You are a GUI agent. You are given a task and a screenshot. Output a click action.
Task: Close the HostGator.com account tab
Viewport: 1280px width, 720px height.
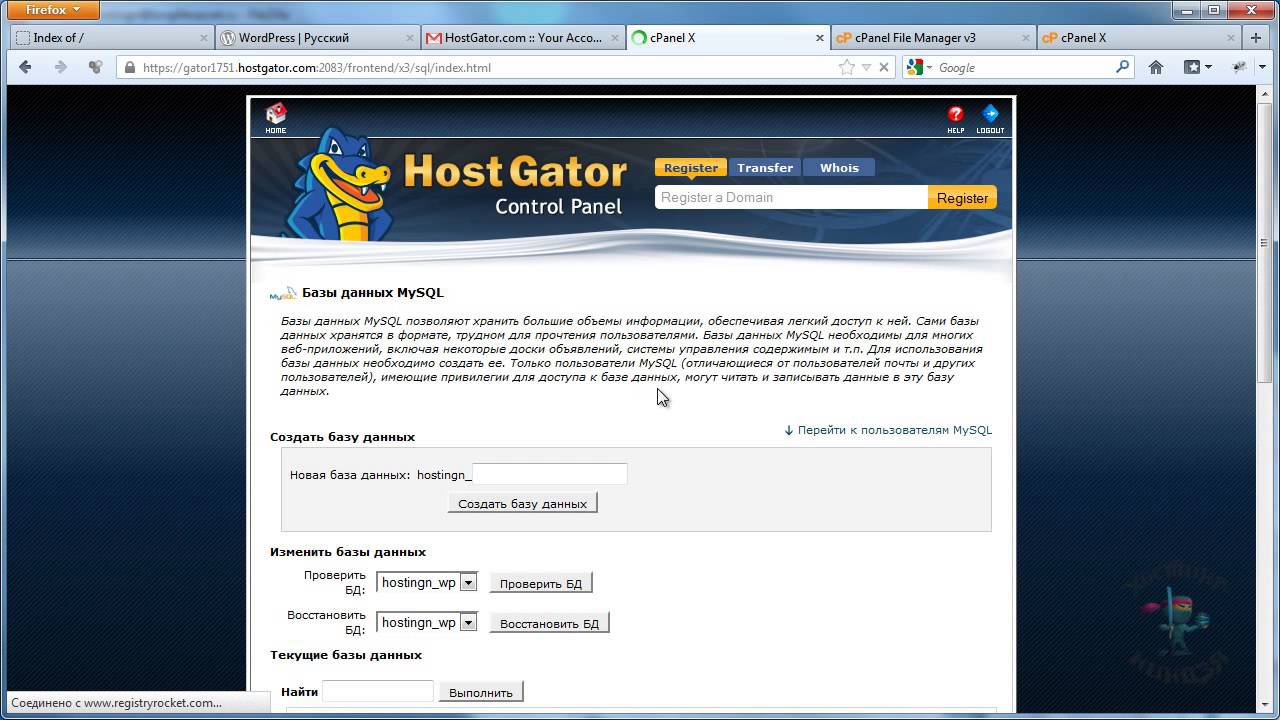[x=614, y=38]
